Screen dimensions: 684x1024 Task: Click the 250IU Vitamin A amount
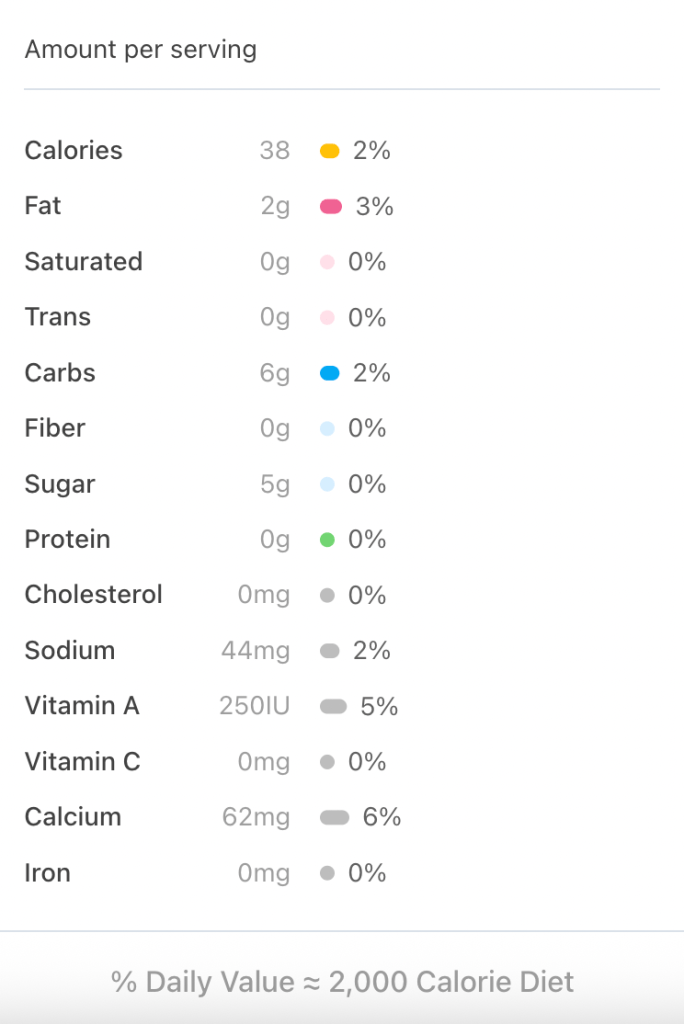(x=254, y=707)
